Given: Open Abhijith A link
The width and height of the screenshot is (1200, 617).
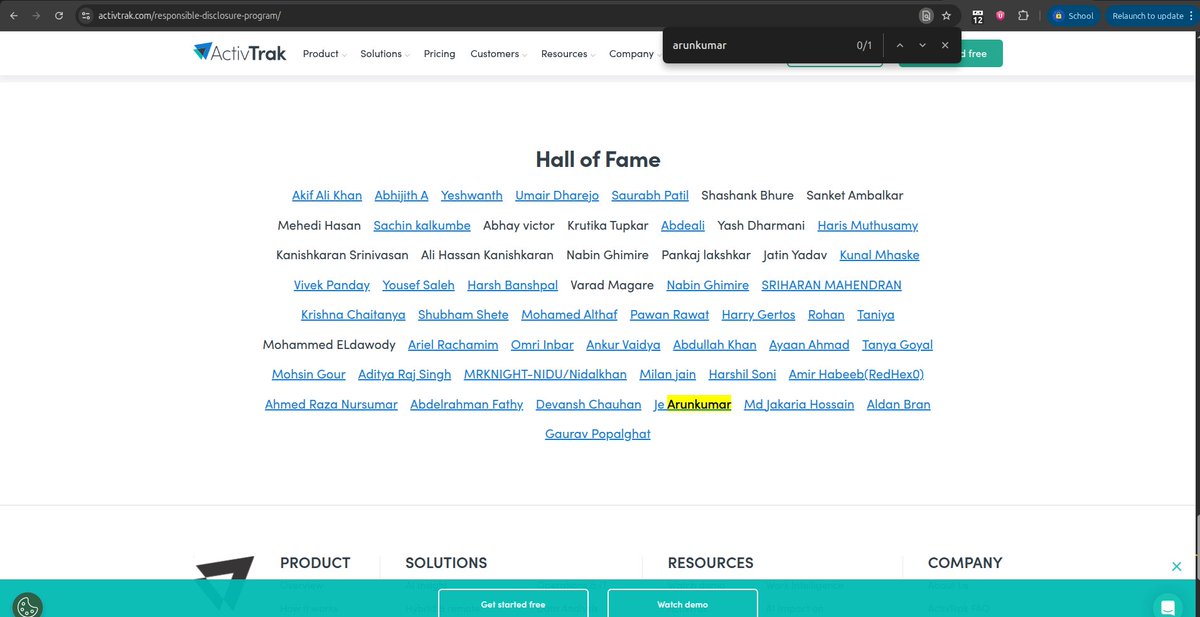Looking at the screenshot, I should pos(402,196).
